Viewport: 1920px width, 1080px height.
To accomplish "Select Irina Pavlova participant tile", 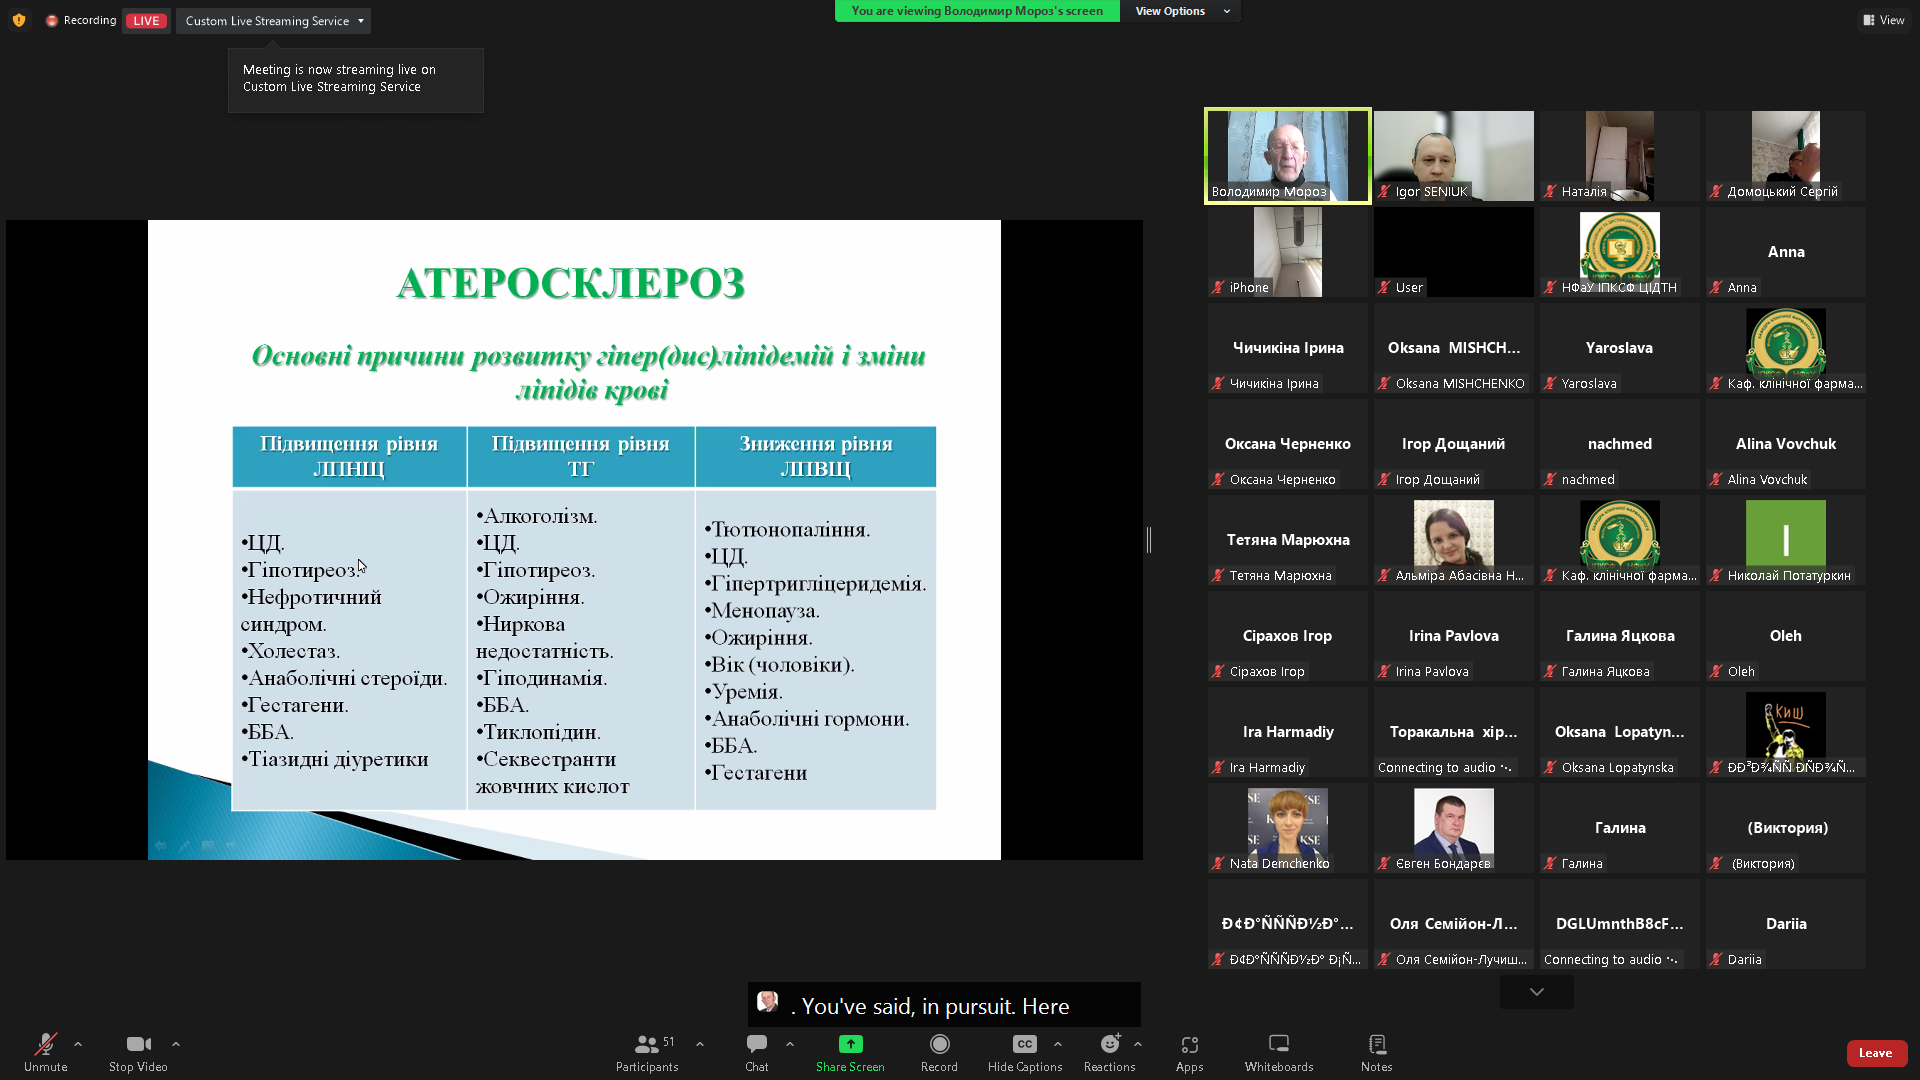I will coord(1454,636).
